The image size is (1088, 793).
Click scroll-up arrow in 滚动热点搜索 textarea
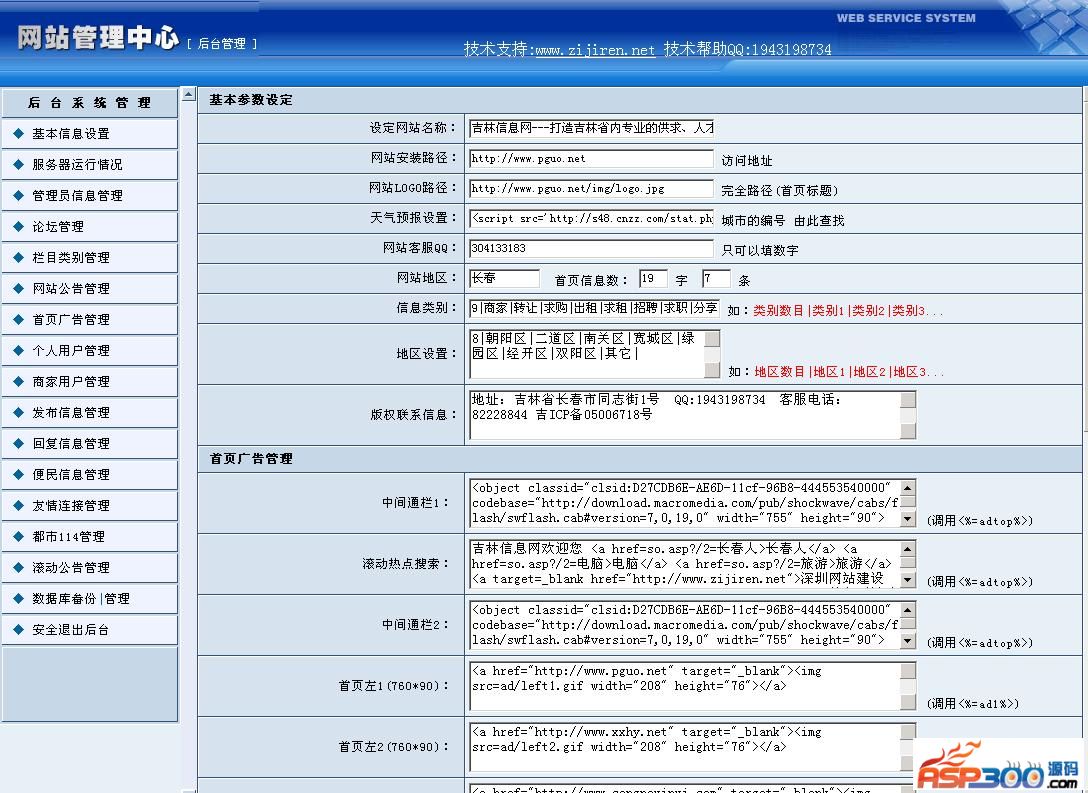tap(908, 548)
